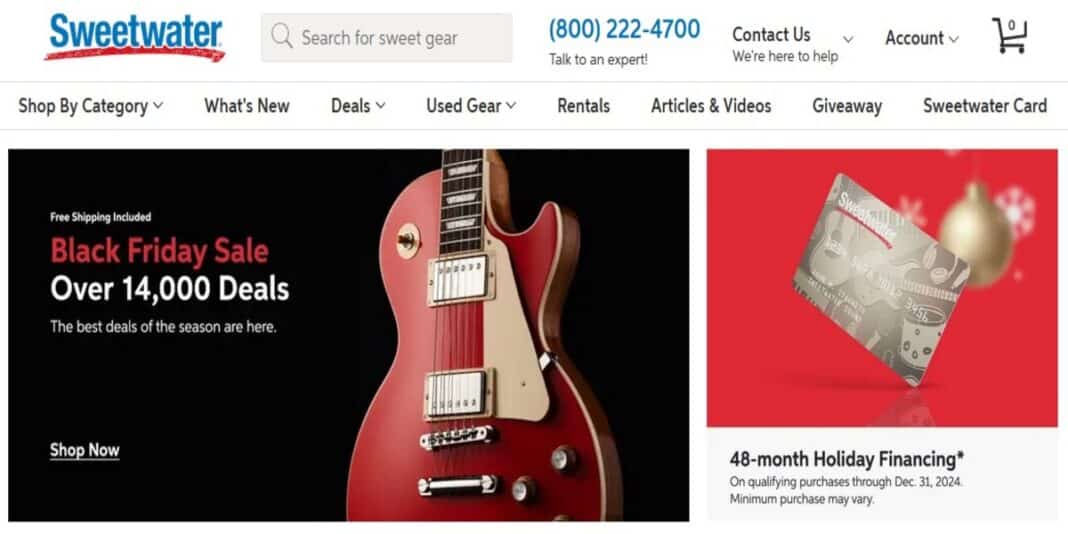Open the Account dropdown menu
Image resolution: width=1068 pixels, height=534 pixels.
pyautogui.click(x=922, y=39)
